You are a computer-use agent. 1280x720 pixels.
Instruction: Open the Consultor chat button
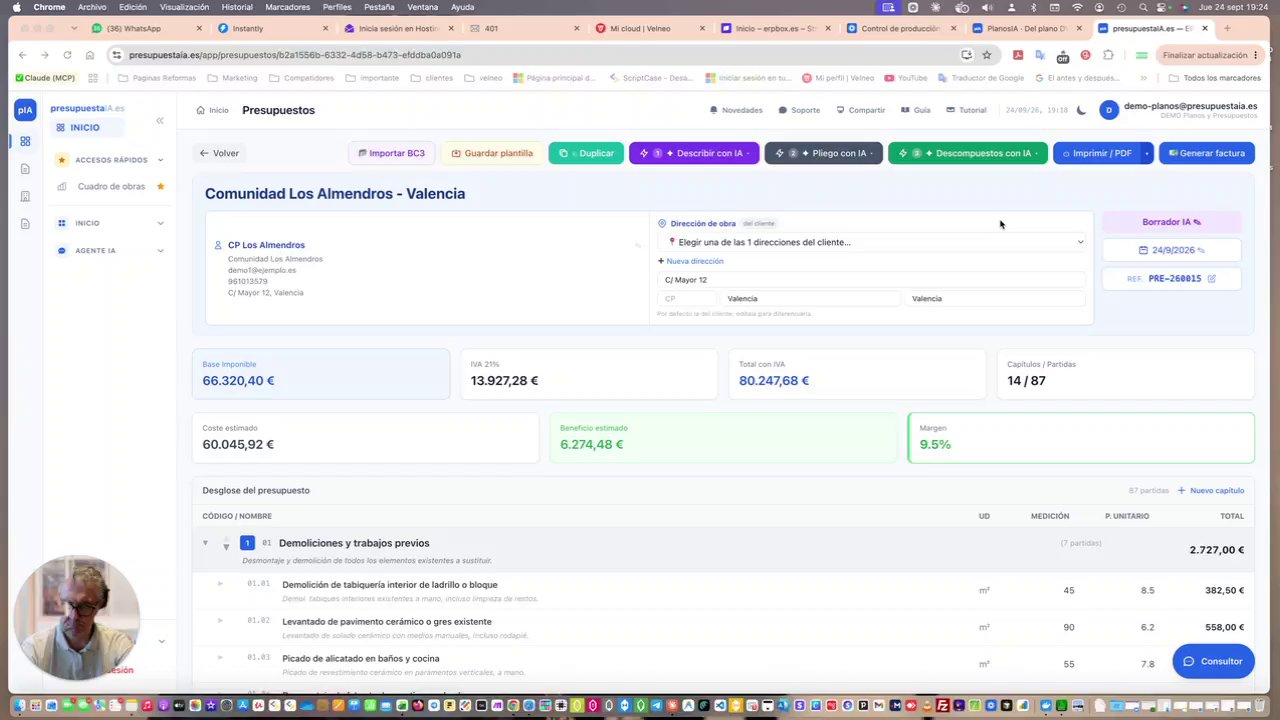(1213, 661)
